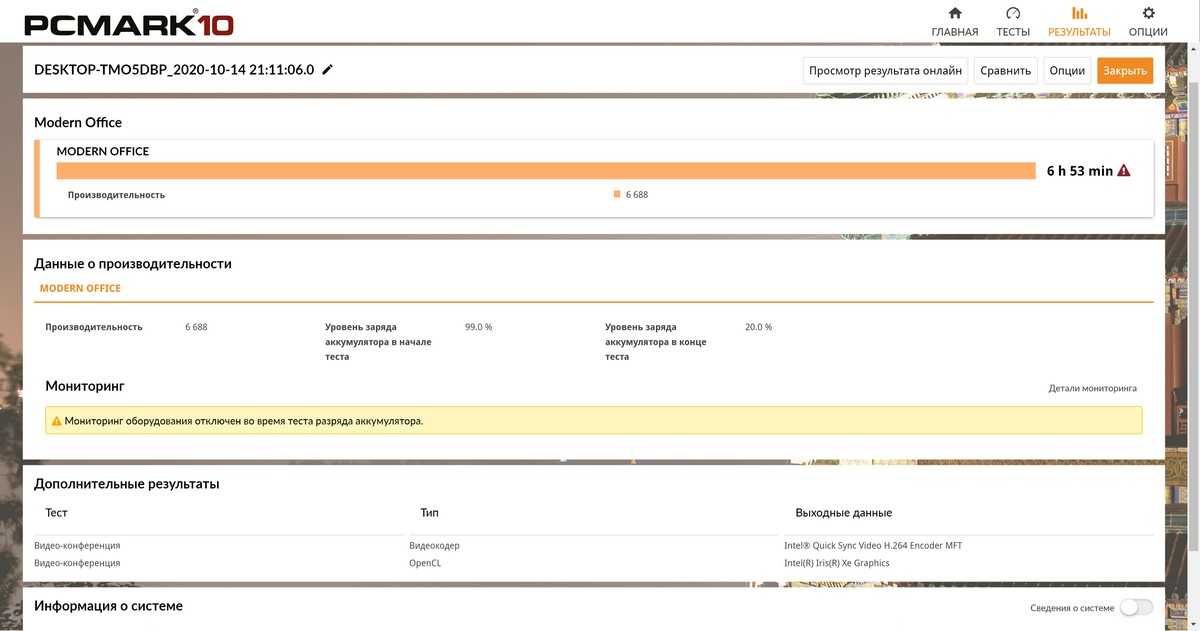Toggle the Сведения о системе switch
The image size is (1200, 631).
[1136, 607]
